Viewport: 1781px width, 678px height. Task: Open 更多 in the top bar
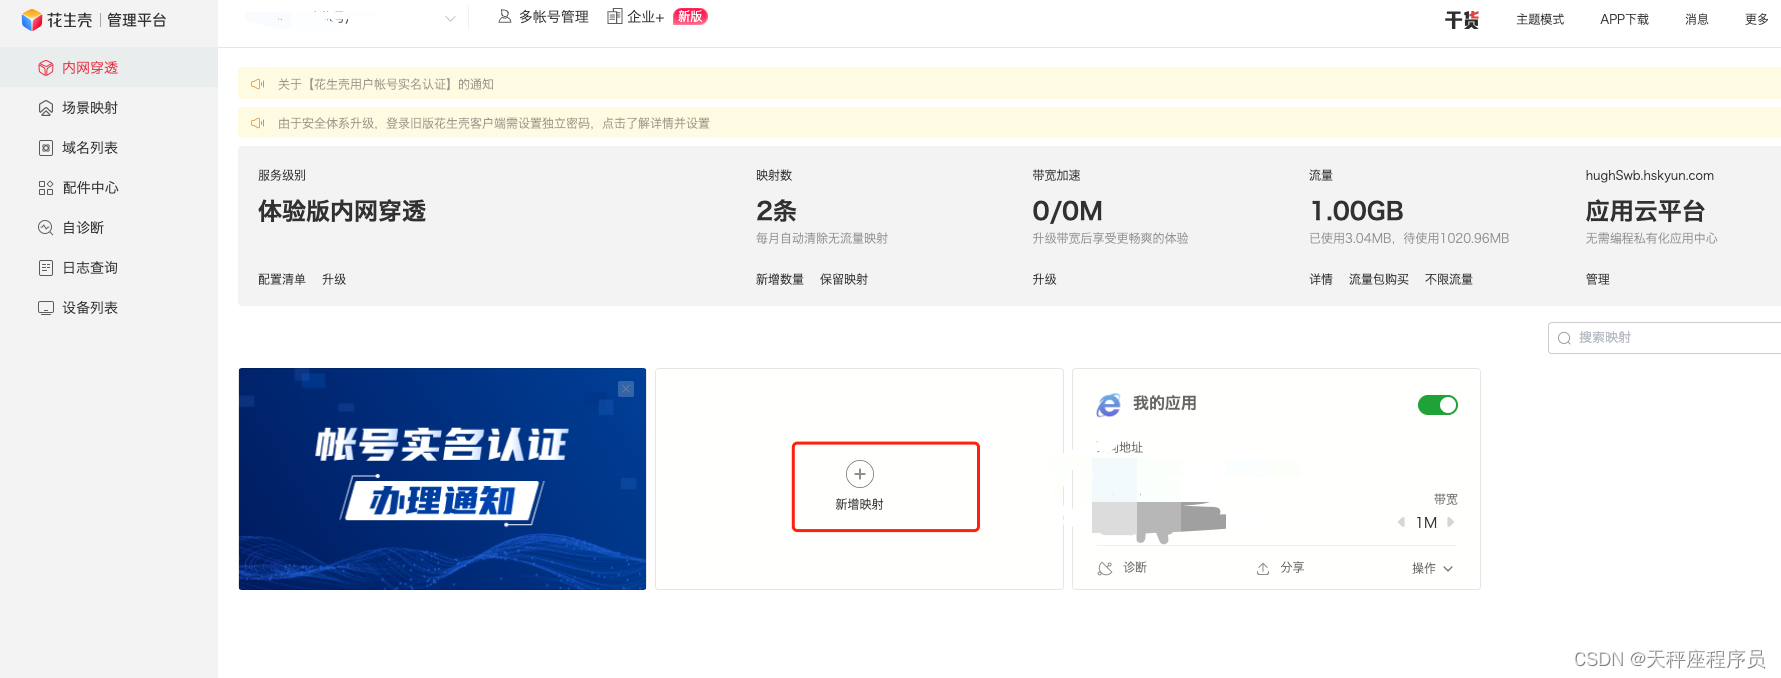point(1757,19)
